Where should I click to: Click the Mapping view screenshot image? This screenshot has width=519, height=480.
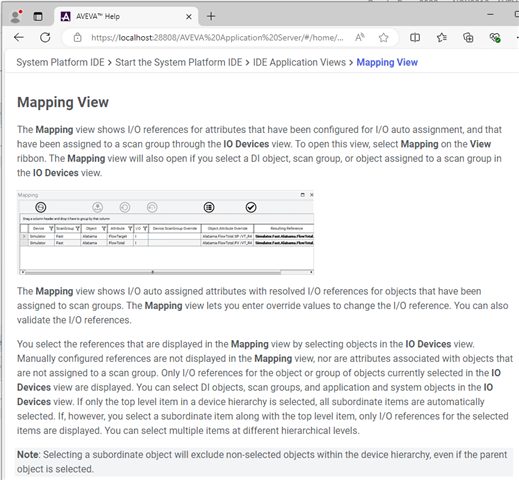[165, 233]
